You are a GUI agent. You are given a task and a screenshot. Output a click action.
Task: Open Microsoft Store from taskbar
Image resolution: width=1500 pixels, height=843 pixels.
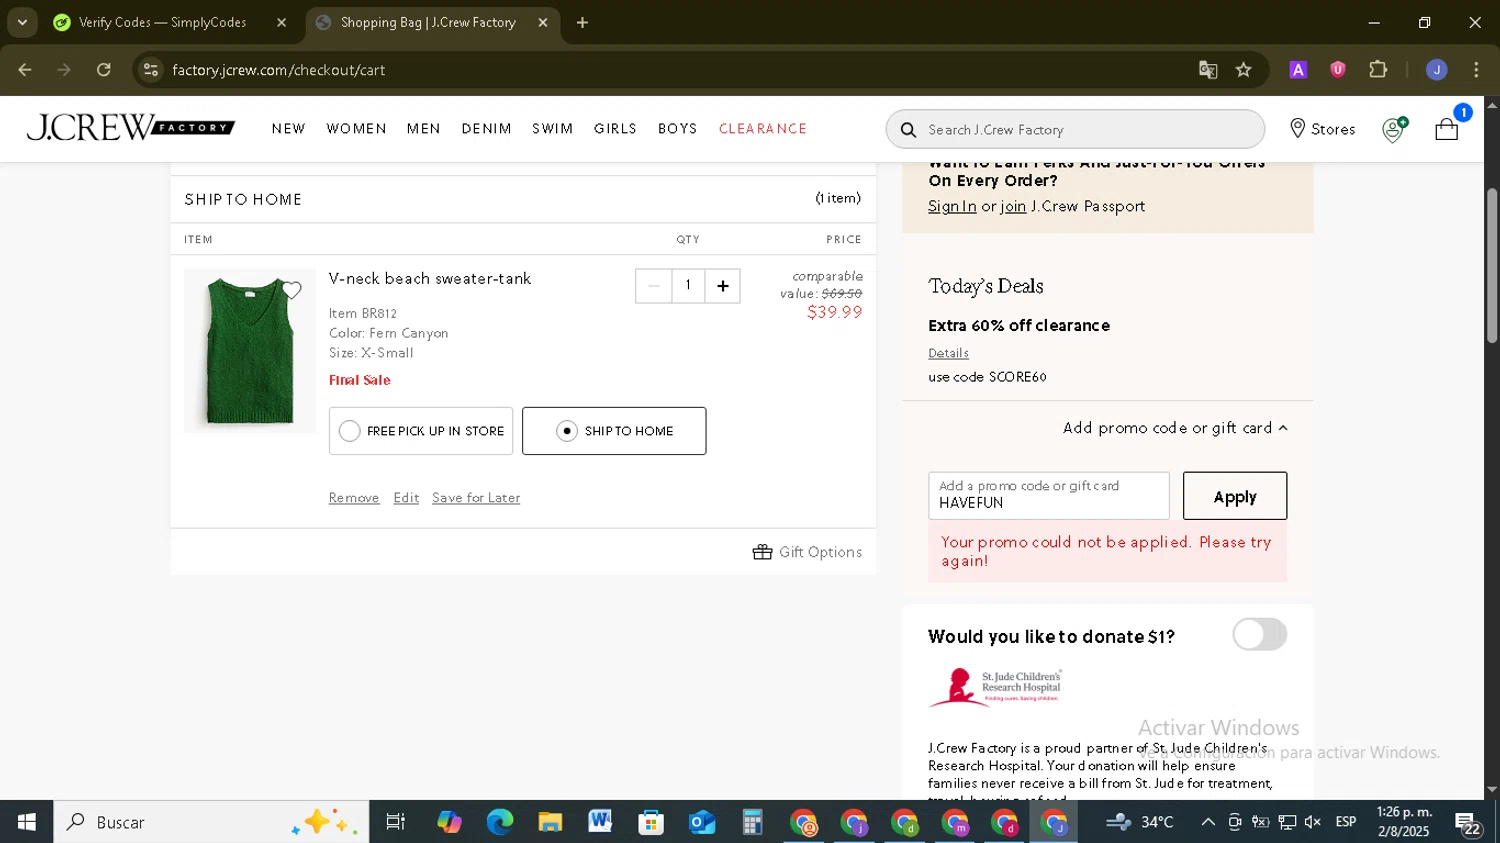[x=651, y=822]
